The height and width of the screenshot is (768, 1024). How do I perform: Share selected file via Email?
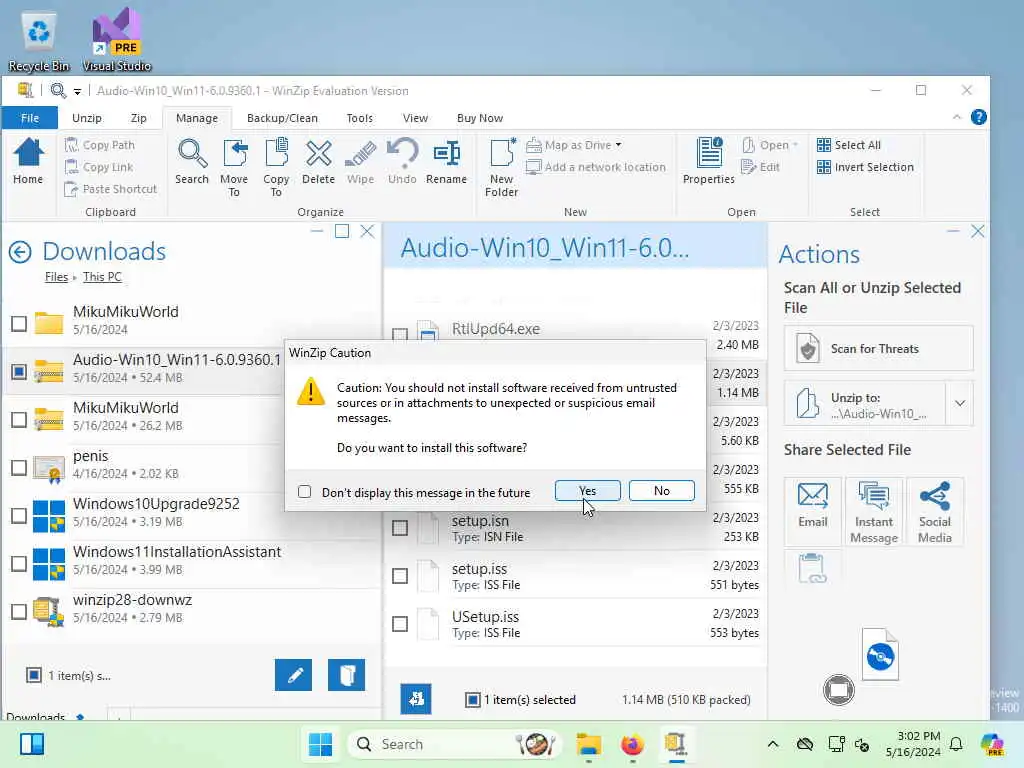pos(812,511)
